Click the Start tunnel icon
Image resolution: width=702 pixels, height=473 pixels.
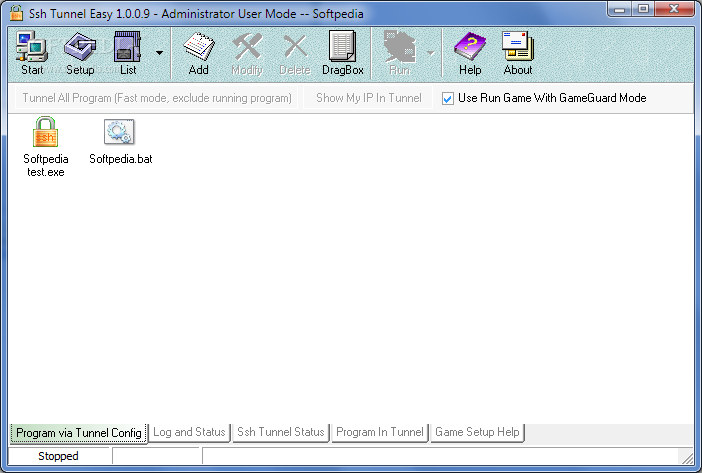click(32, 53)
